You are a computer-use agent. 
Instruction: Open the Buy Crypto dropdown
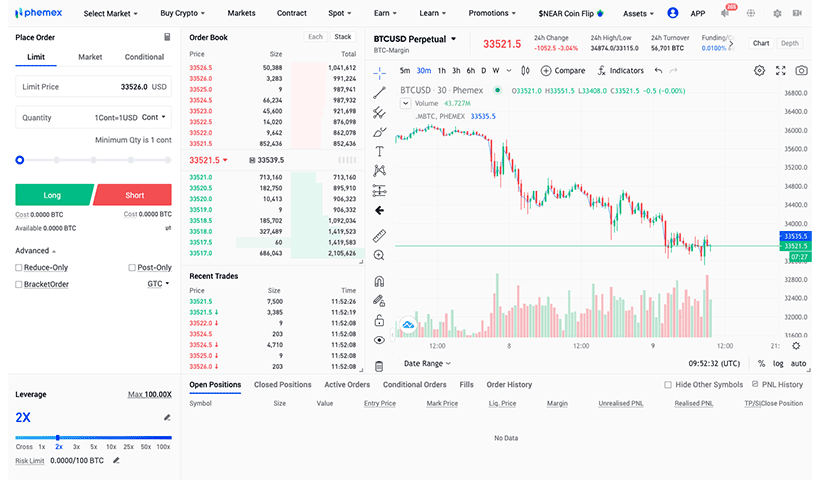coord(183,13)
